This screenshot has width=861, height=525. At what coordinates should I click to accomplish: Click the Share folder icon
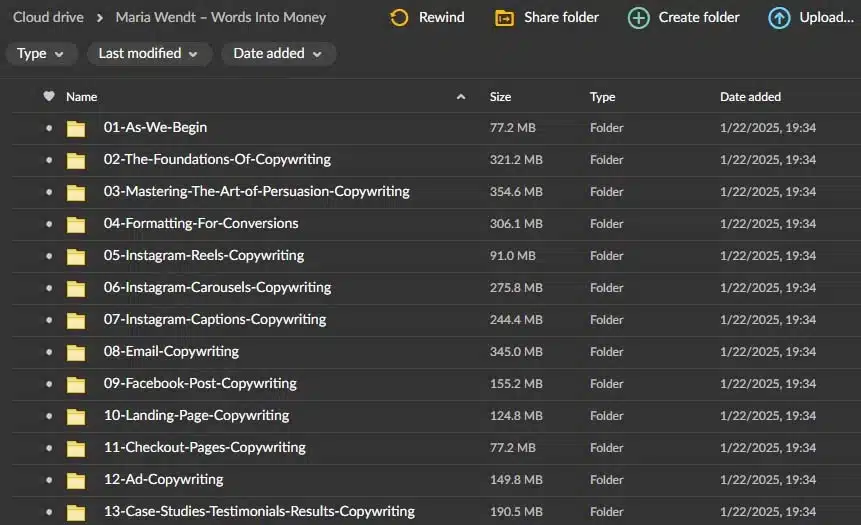504,18
